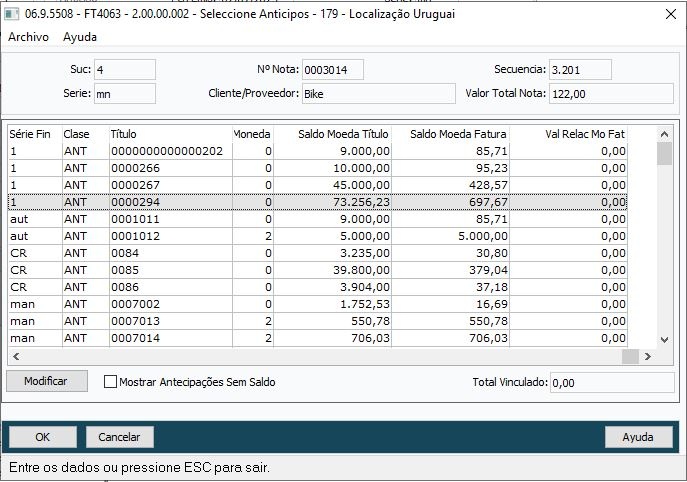The height and width of the screenshot is (482, 687).
Task: Click the vertical scrollbar thumb of table
Action: [664, 154]
